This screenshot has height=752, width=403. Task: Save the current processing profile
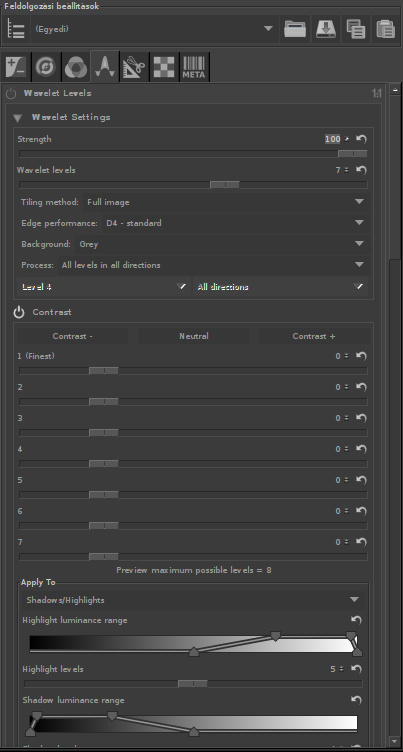coord(326,29)
